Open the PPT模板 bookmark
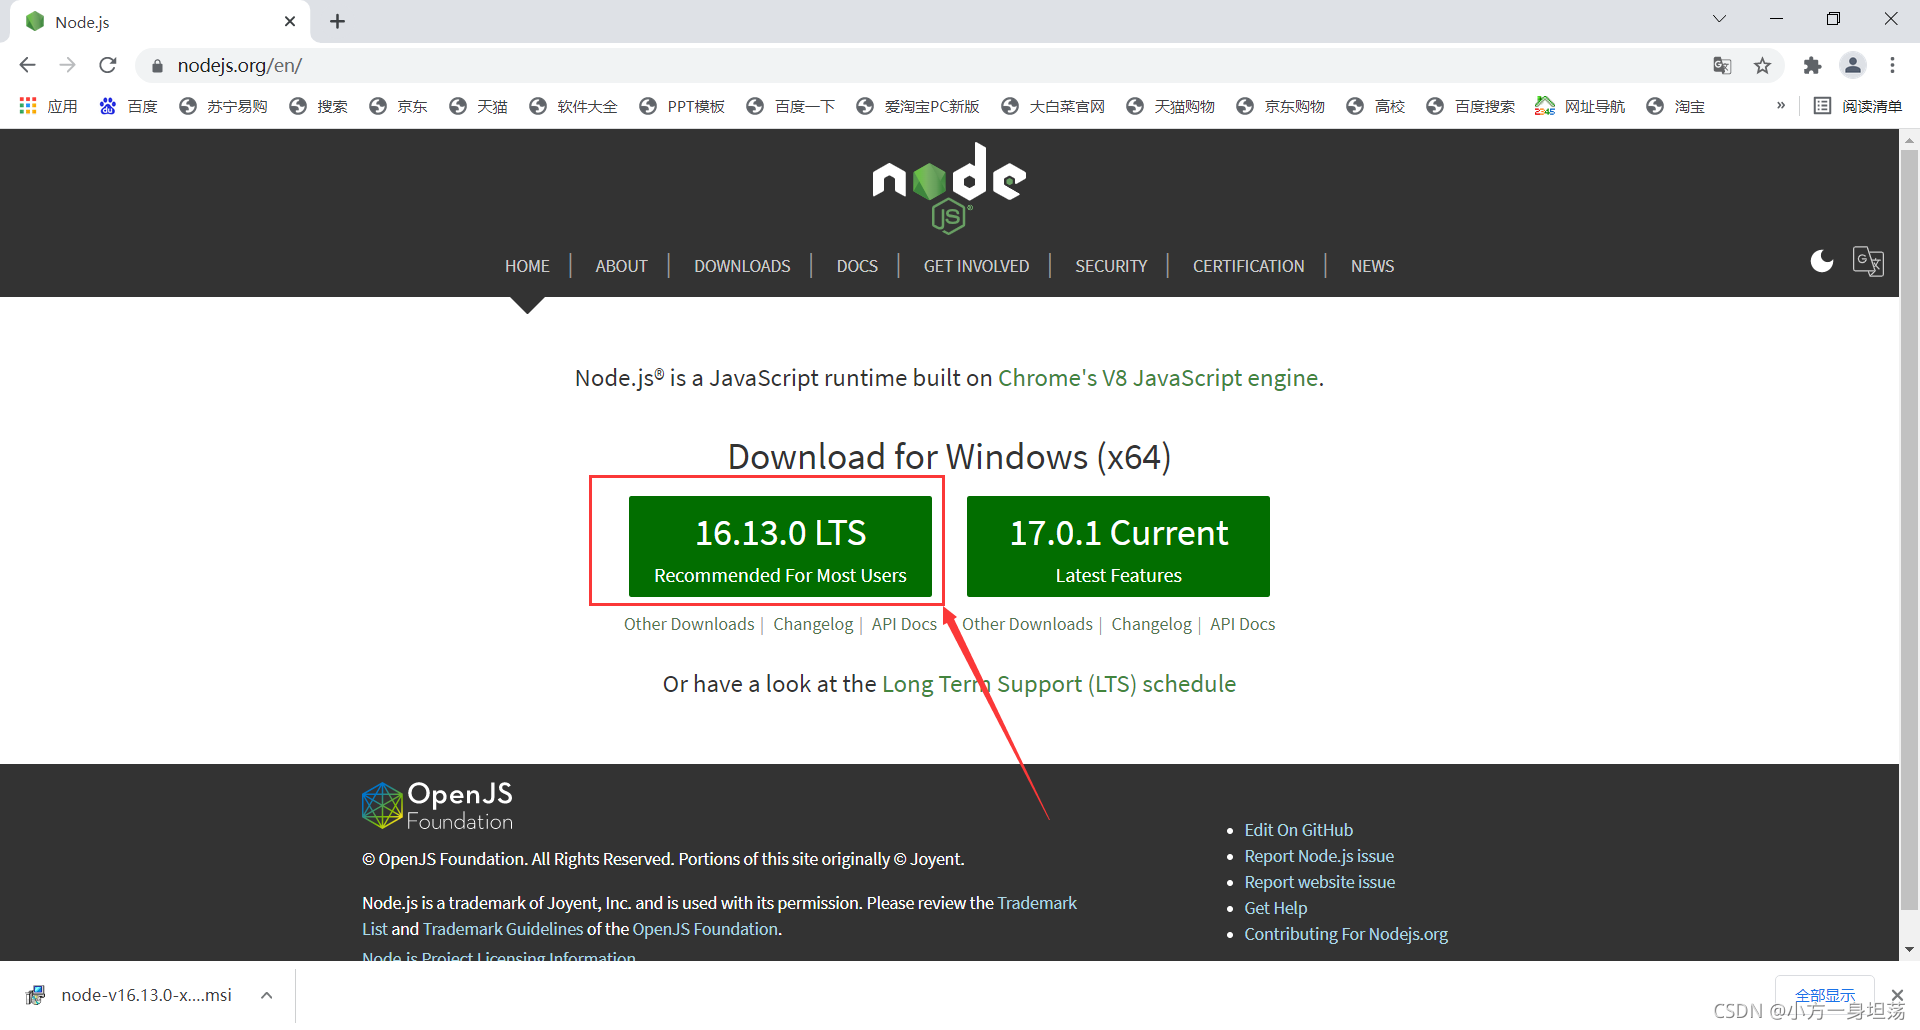1920x1030 pixels. point(681,106)
